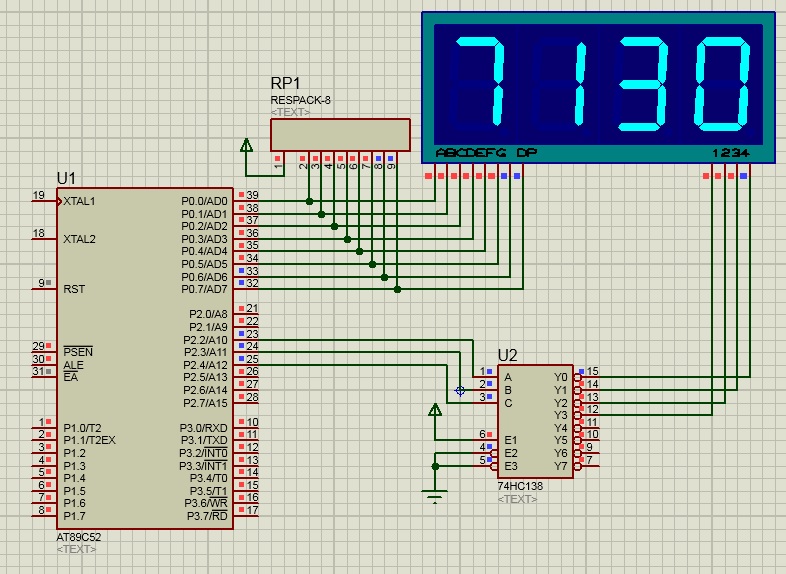
Task: Select the power terminal arrow feeding E1
Action: tap(435, 411)
